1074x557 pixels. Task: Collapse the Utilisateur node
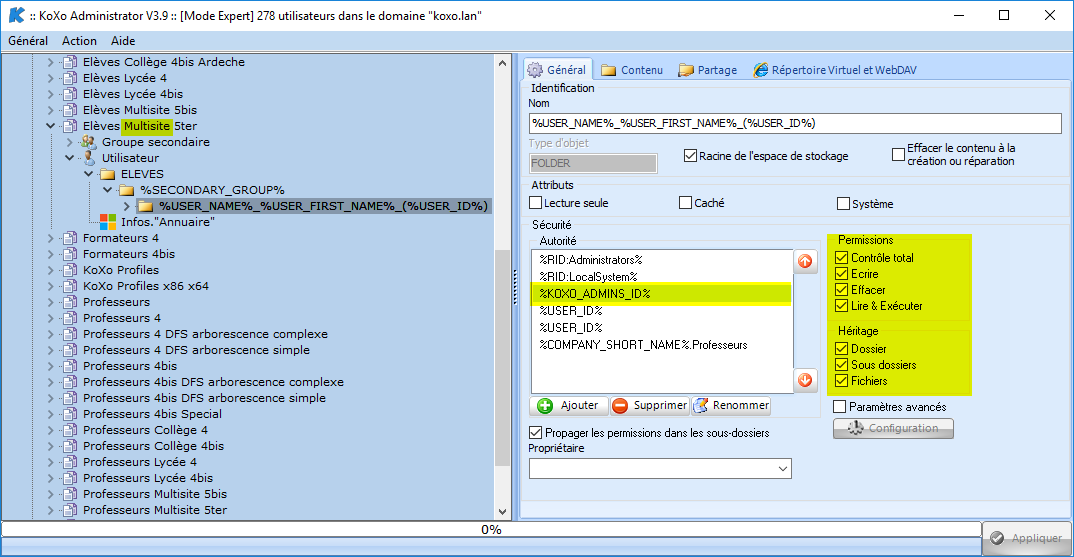pos(69,158)
